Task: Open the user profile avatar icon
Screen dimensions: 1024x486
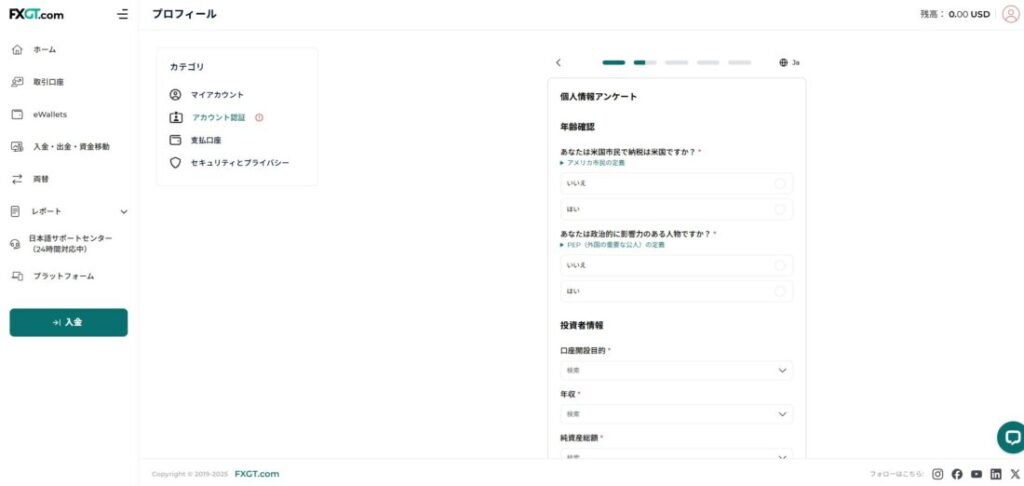Action: (1010, 14)
